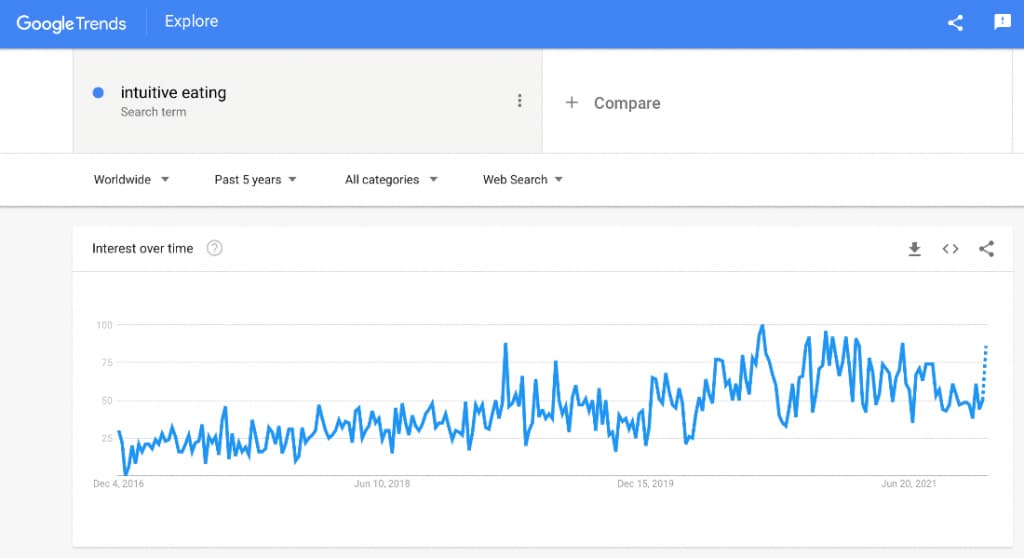Click the Google Trends logo
Viewport: 1024px width, 558px height.
[71, 24]
